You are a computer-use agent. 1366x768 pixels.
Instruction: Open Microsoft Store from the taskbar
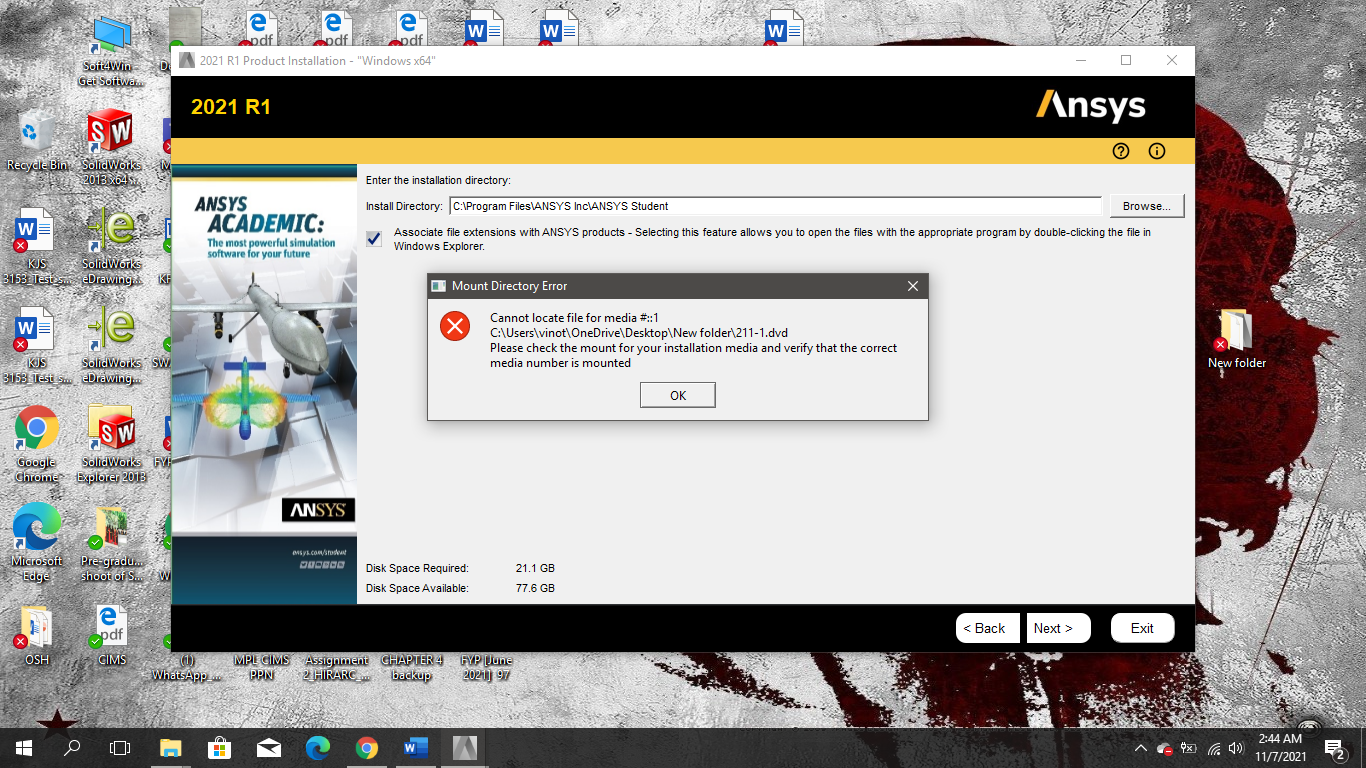point(220,747)
